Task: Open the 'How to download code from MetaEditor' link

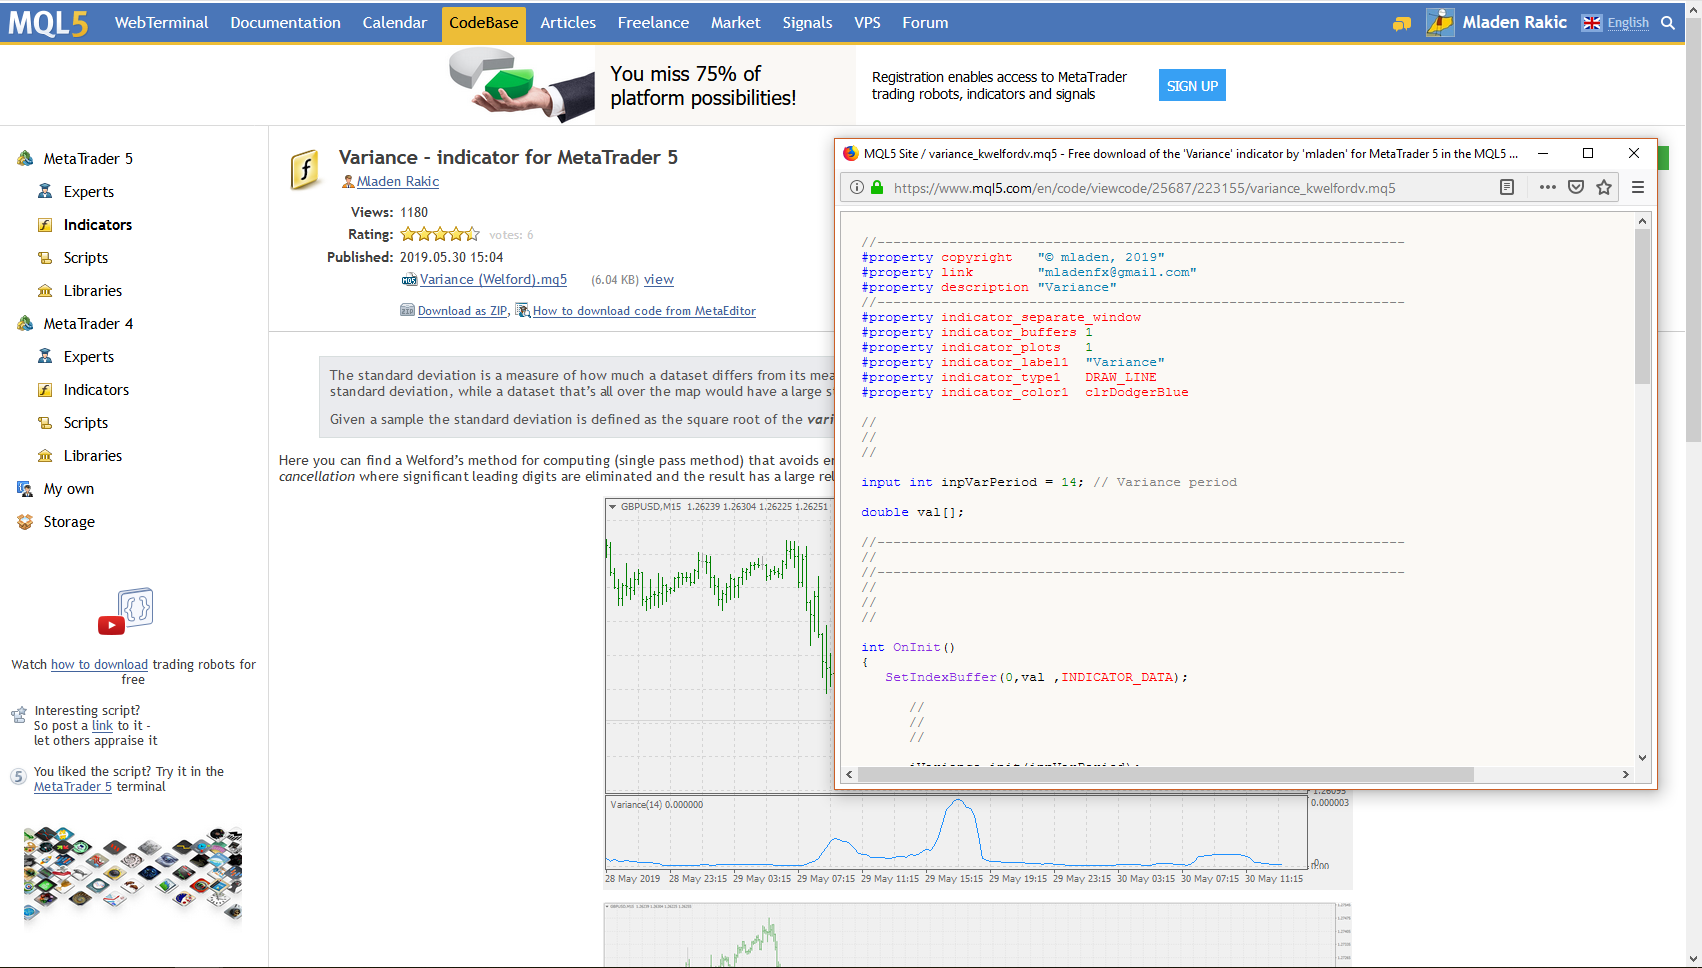Action: coord(643,311)
